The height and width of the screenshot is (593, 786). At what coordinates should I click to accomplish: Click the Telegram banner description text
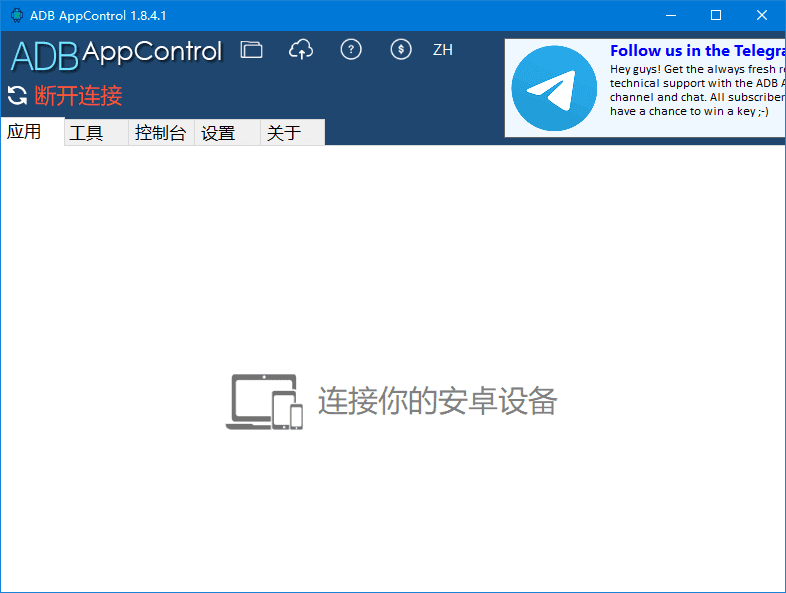(x=697, y=90)
